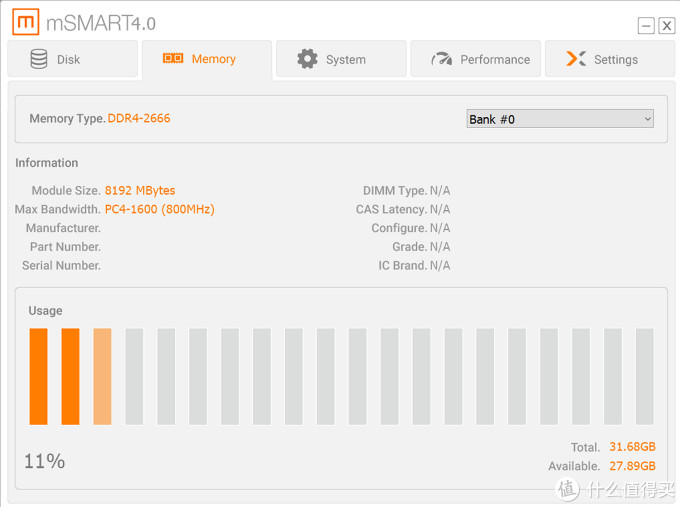The height and width of the screenshot is (507, 680).
Task: Click the last gray usage bar
Action: pos(644,376)
